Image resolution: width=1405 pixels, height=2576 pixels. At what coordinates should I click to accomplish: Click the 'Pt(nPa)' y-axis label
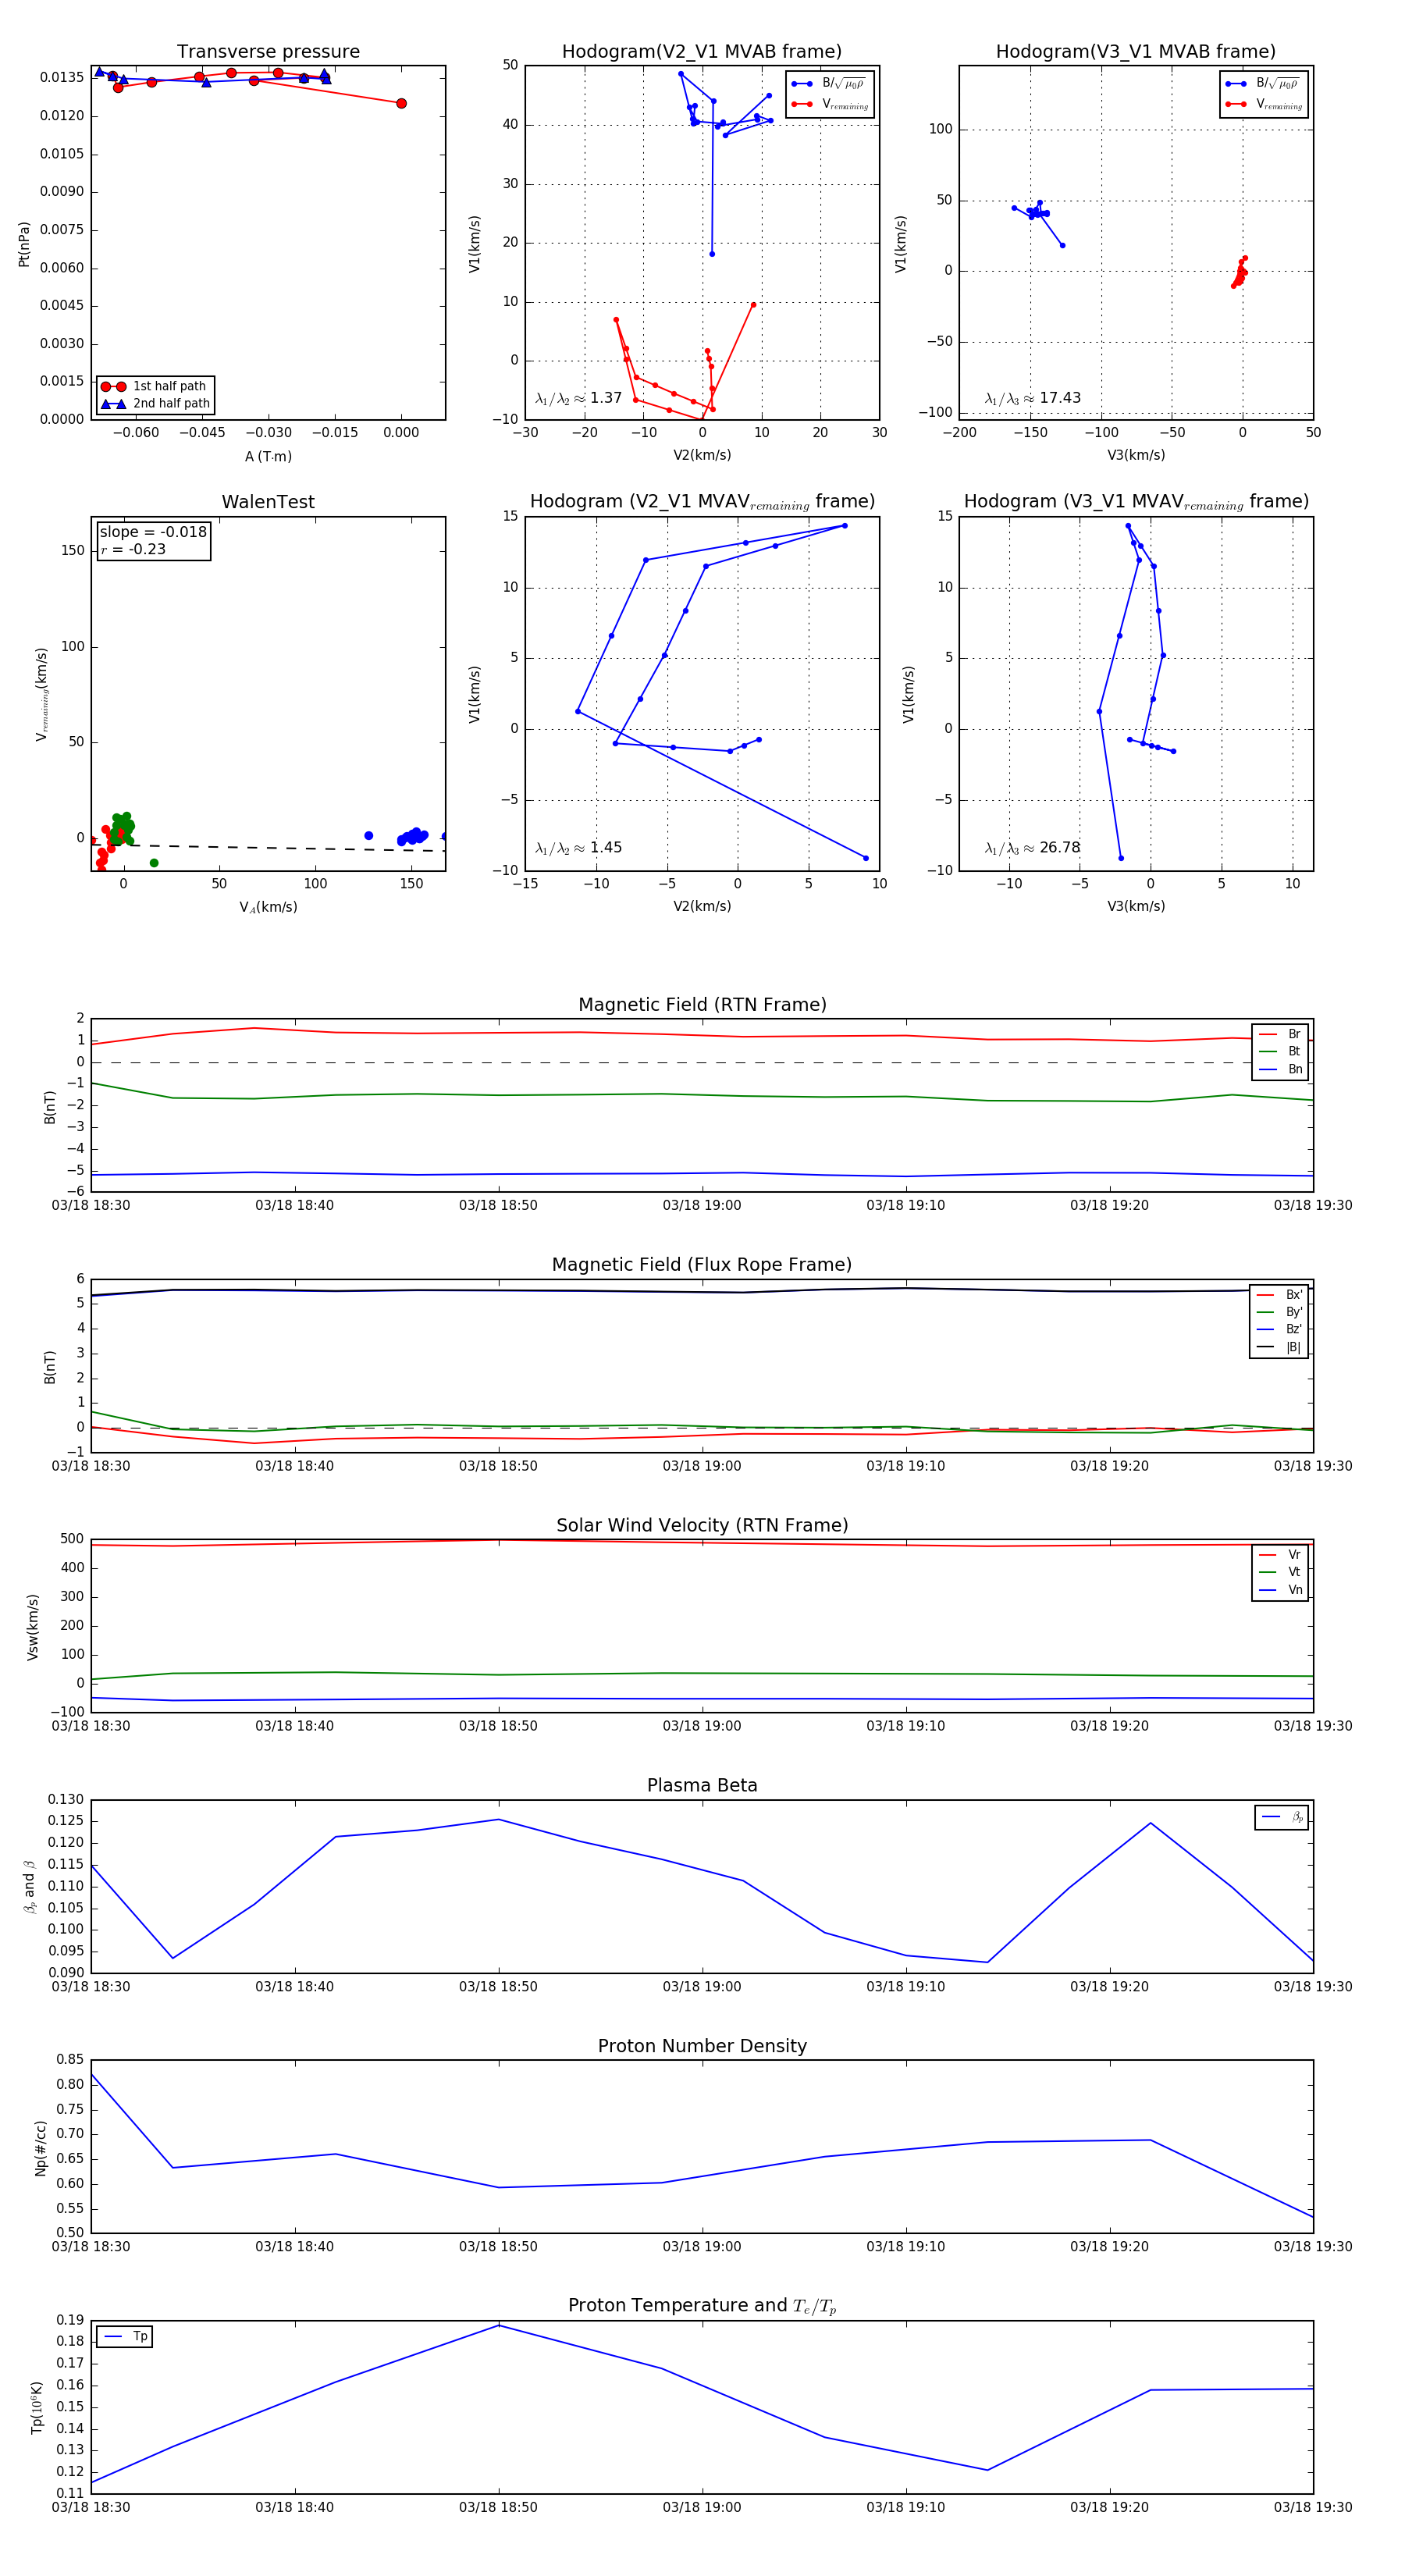click(24, 244)
